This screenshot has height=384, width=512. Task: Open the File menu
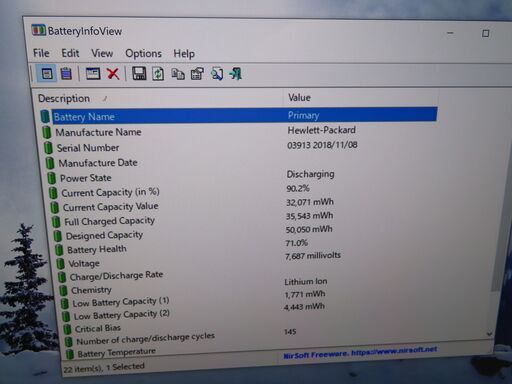coord(41,53)
